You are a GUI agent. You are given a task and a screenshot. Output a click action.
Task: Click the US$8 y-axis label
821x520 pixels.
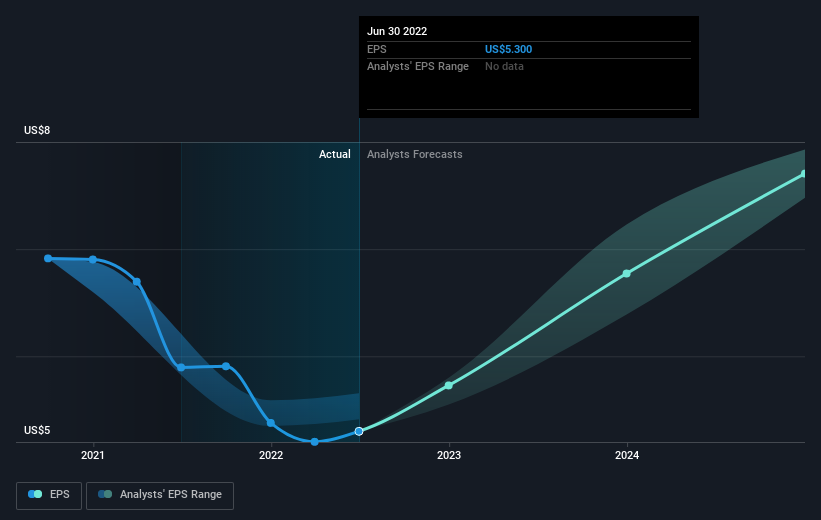tap(37, 130)
